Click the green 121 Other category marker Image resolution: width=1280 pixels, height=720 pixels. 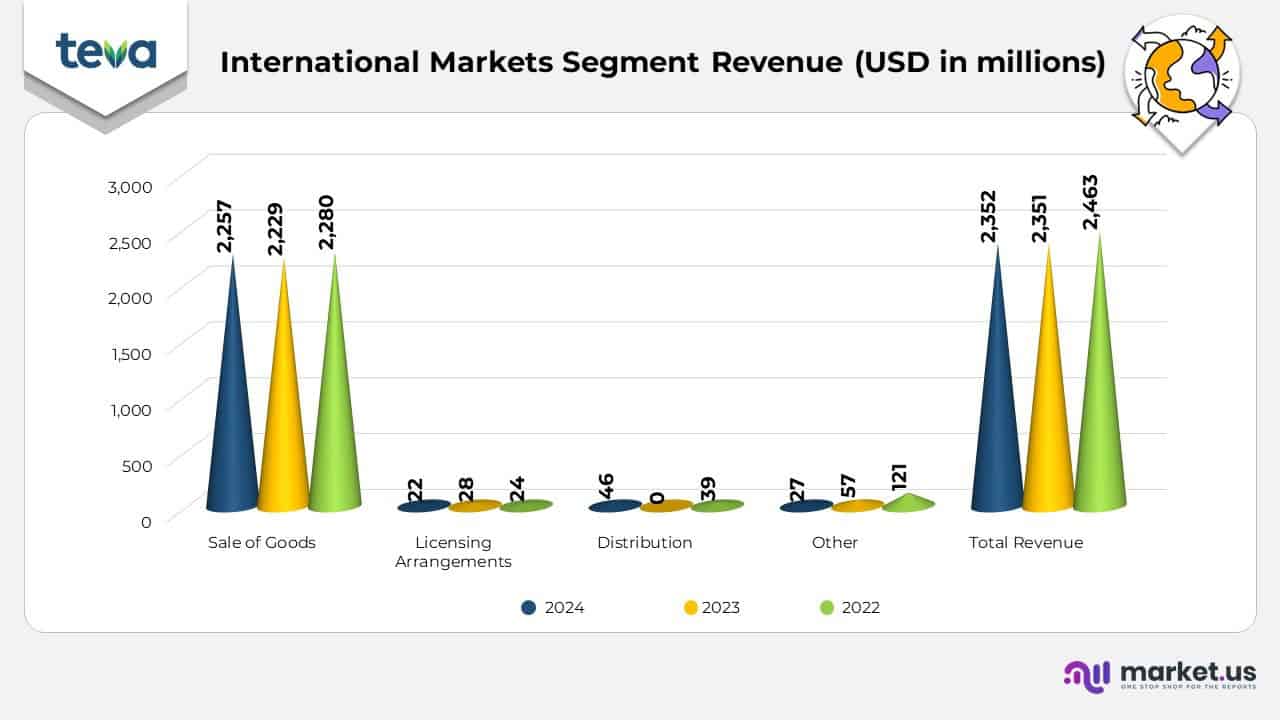908,502
